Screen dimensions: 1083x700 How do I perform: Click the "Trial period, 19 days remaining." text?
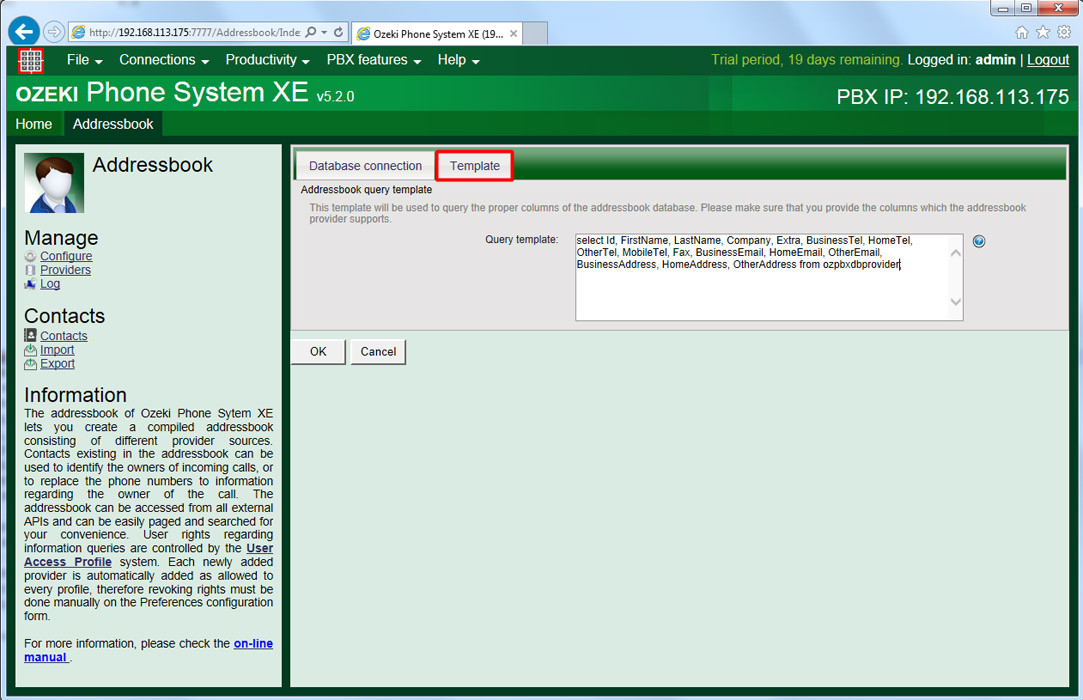point(807,60)
